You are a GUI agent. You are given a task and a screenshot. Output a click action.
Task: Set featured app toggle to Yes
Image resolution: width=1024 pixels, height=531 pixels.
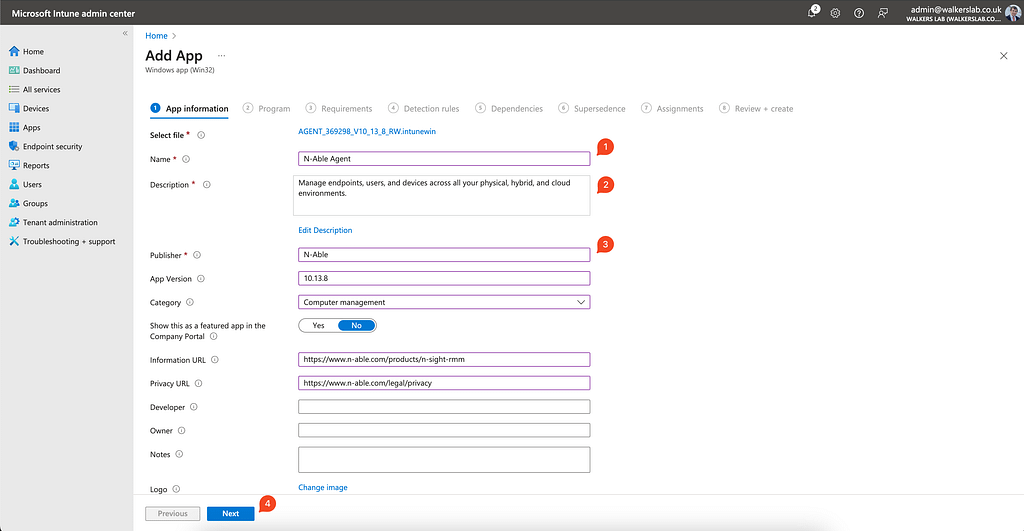(x=318, y=325)
